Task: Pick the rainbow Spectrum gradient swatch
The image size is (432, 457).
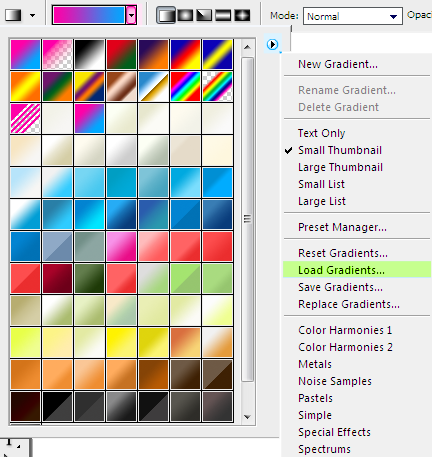Action: (x=185, y=86)
